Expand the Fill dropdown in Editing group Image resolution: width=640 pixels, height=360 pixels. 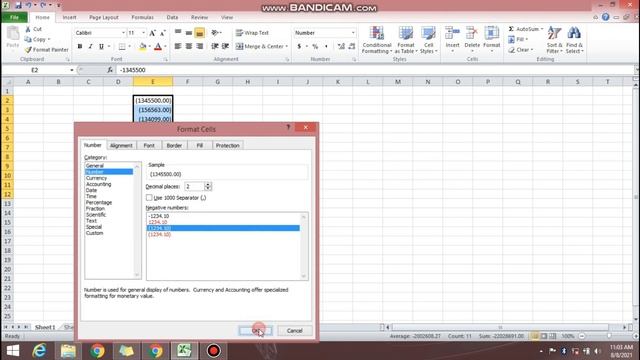coord(527,40)
